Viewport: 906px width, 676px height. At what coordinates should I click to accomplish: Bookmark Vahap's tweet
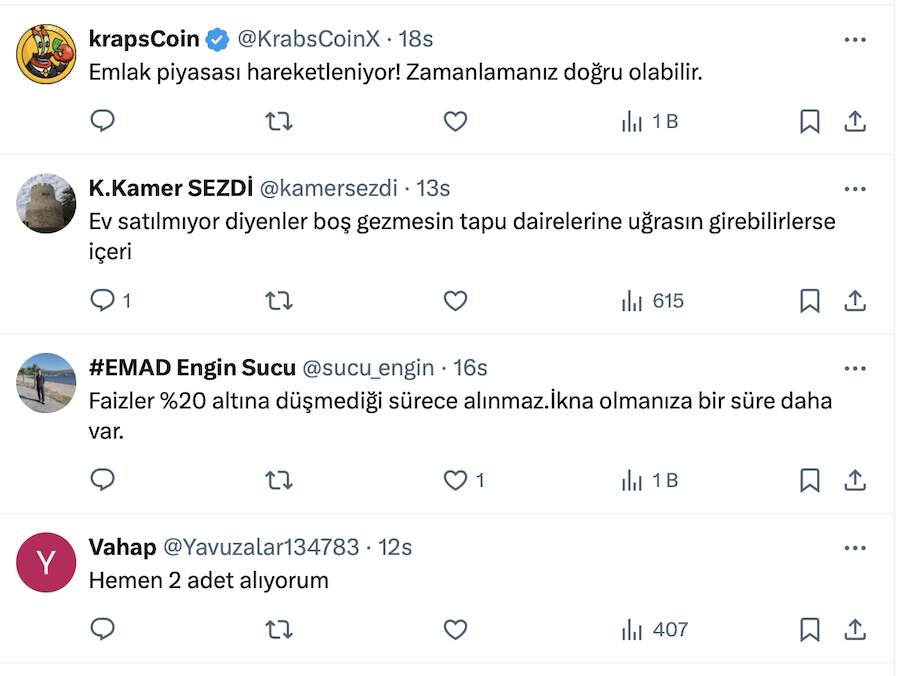(810, 630)
